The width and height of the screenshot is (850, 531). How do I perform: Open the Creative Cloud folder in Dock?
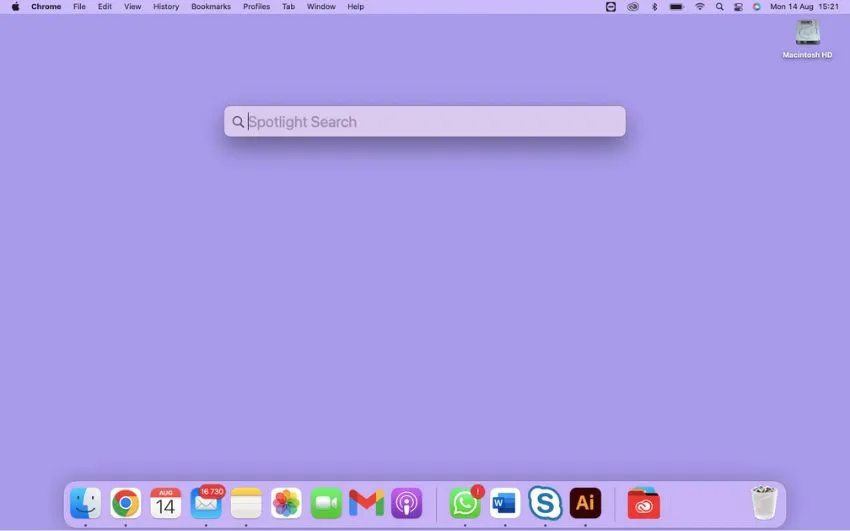point(644,503)
